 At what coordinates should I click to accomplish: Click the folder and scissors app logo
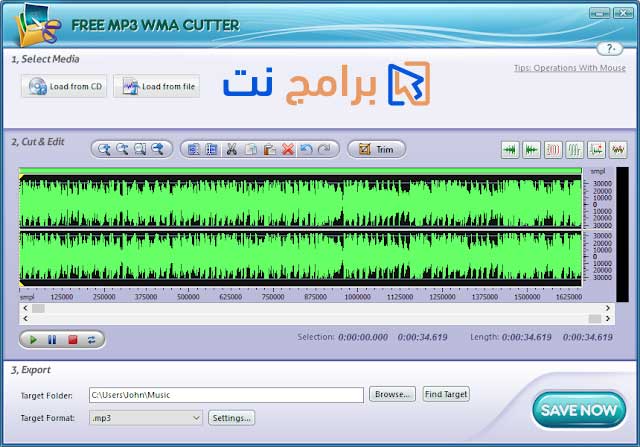point(38,26)
